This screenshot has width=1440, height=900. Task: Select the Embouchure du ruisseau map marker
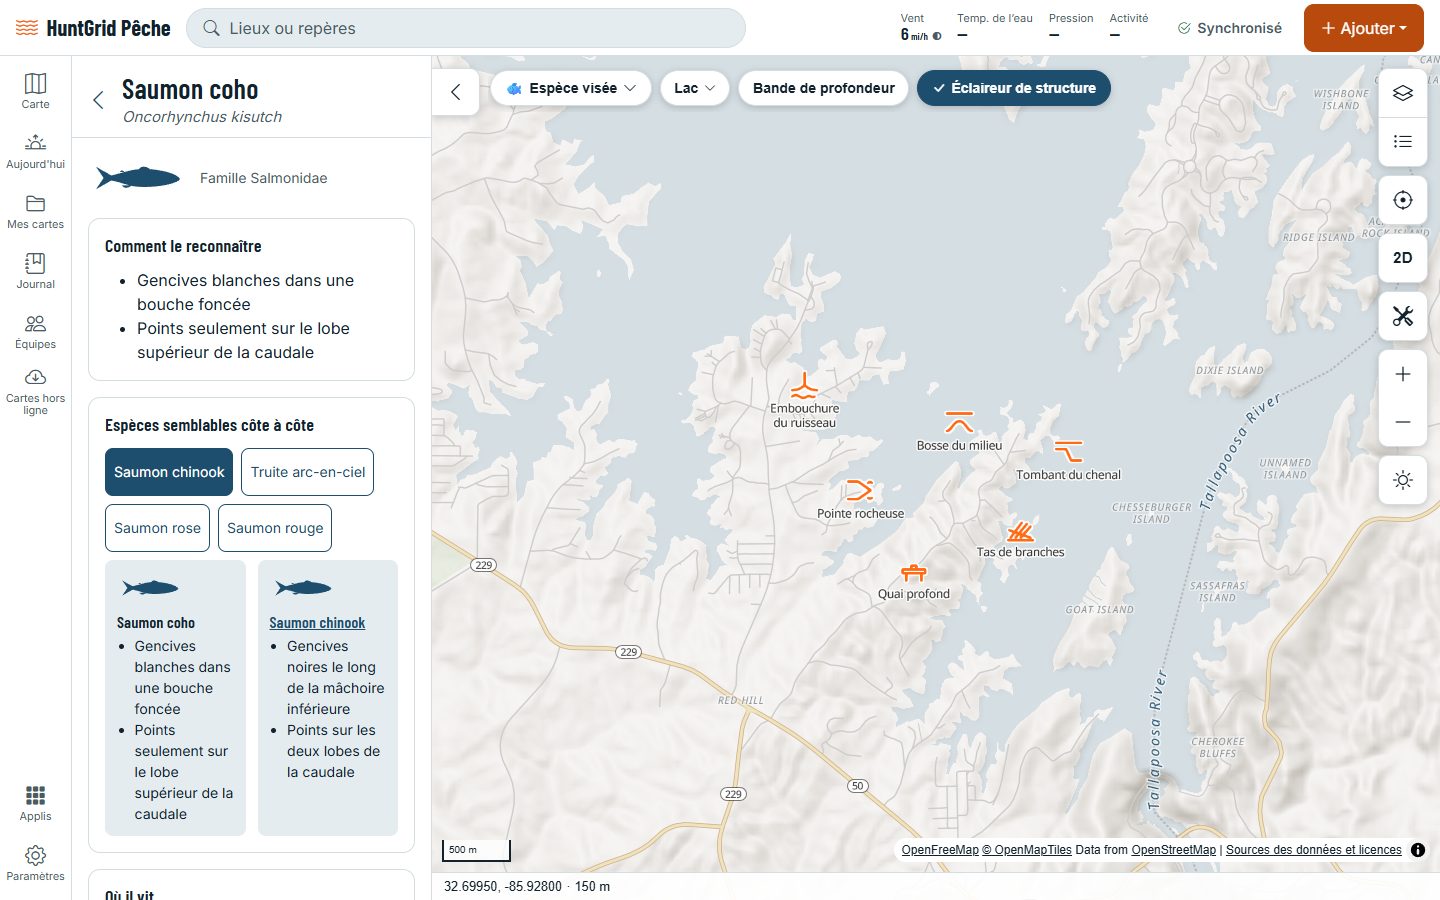804,386
